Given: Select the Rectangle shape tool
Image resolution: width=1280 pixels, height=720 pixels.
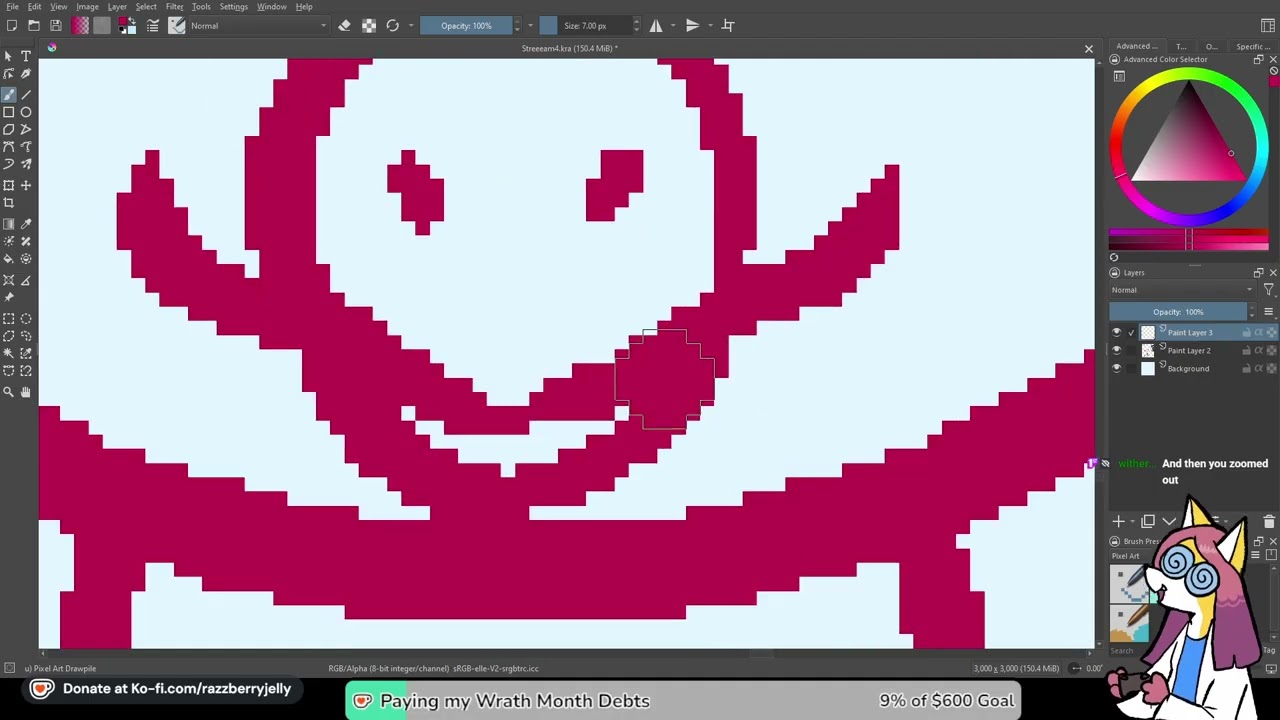Looking at the screenshot, I should 9,112.
